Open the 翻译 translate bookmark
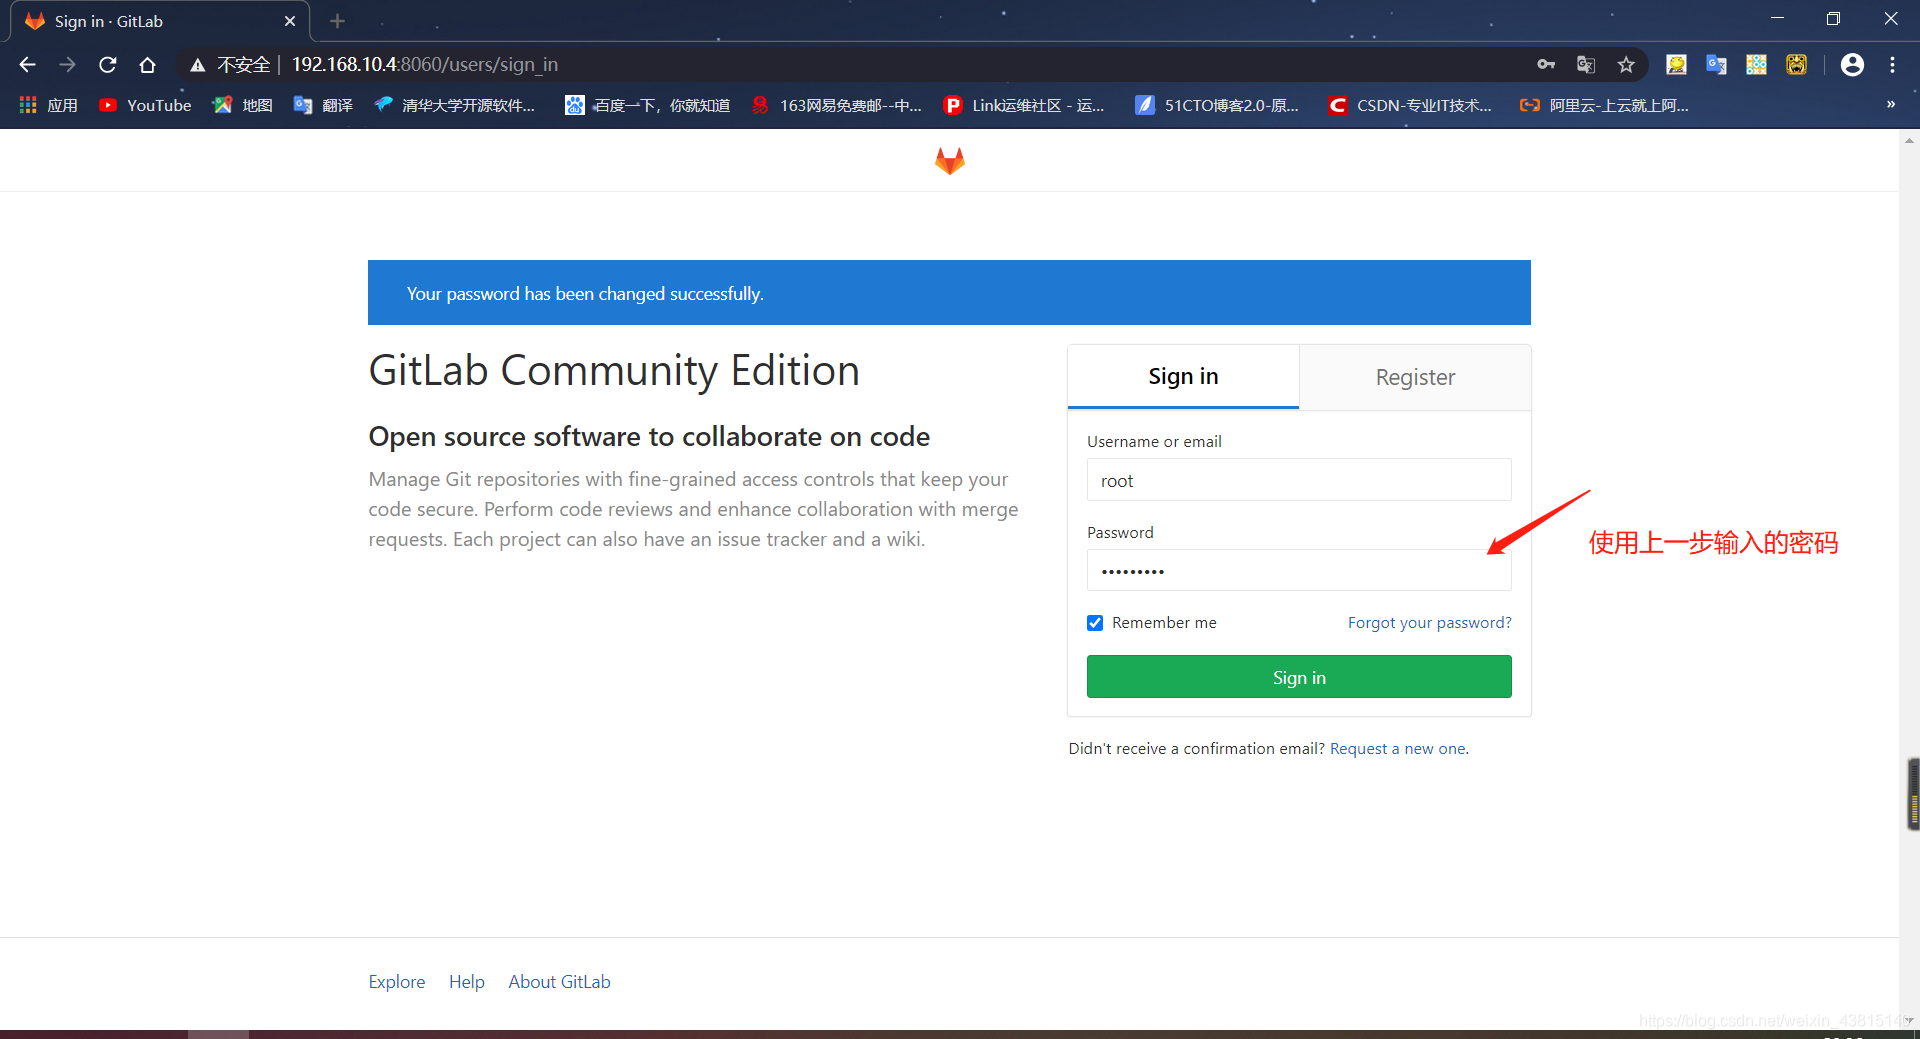 323,105
